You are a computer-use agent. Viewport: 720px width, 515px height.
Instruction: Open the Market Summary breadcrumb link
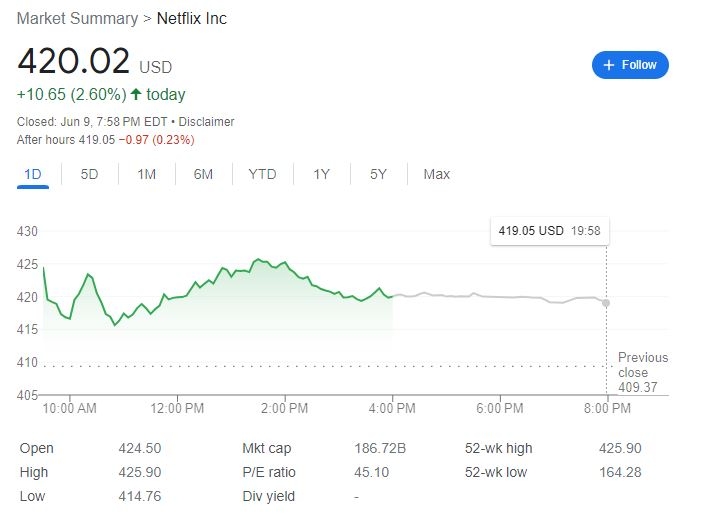(x=77, y=19)
